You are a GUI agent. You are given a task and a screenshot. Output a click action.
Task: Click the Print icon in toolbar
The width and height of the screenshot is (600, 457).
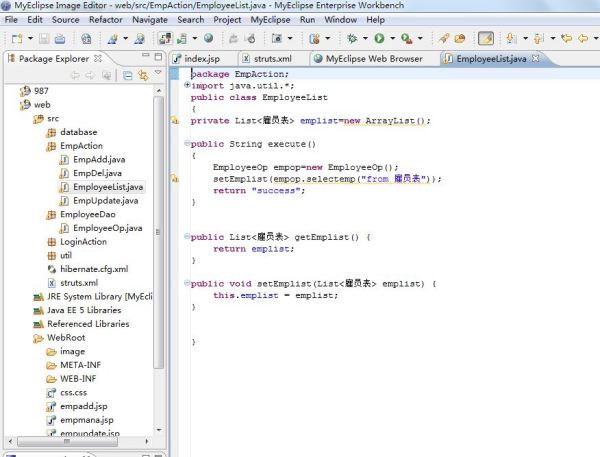tap(60, 39)
